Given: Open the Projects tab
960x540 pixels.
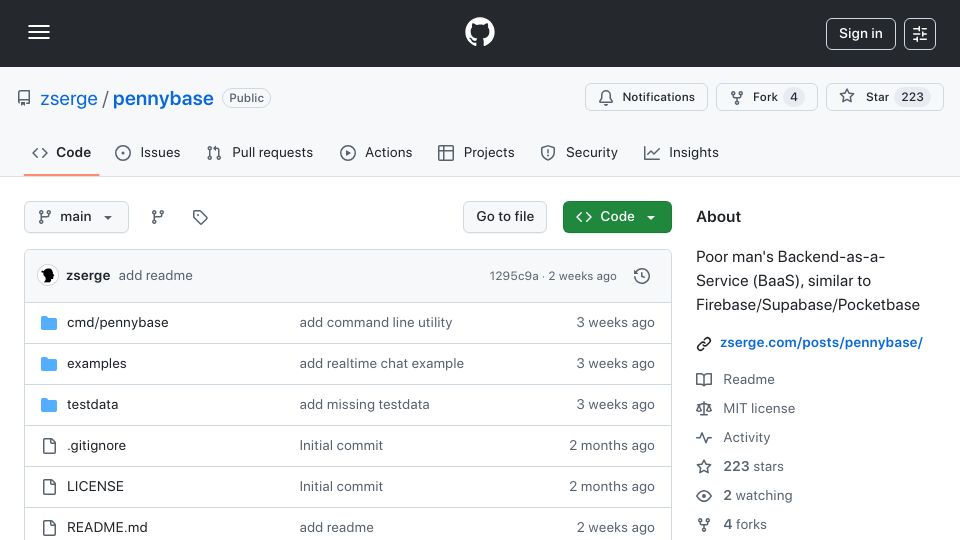Looking at the screenshot, I should coord(476,152).
